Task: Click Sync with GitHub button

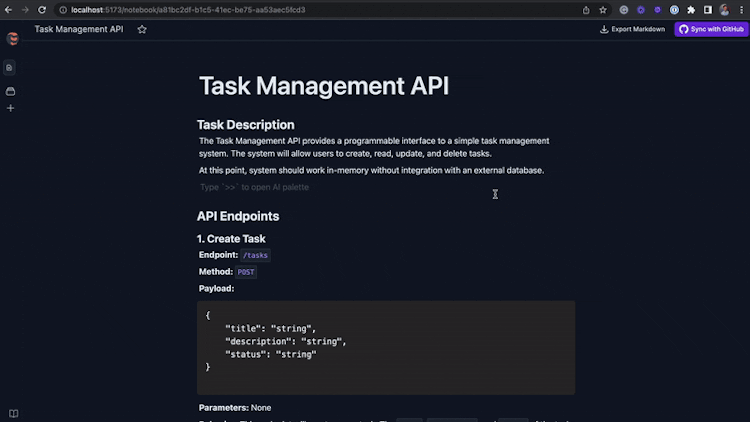Action: (x=711, y=30)
